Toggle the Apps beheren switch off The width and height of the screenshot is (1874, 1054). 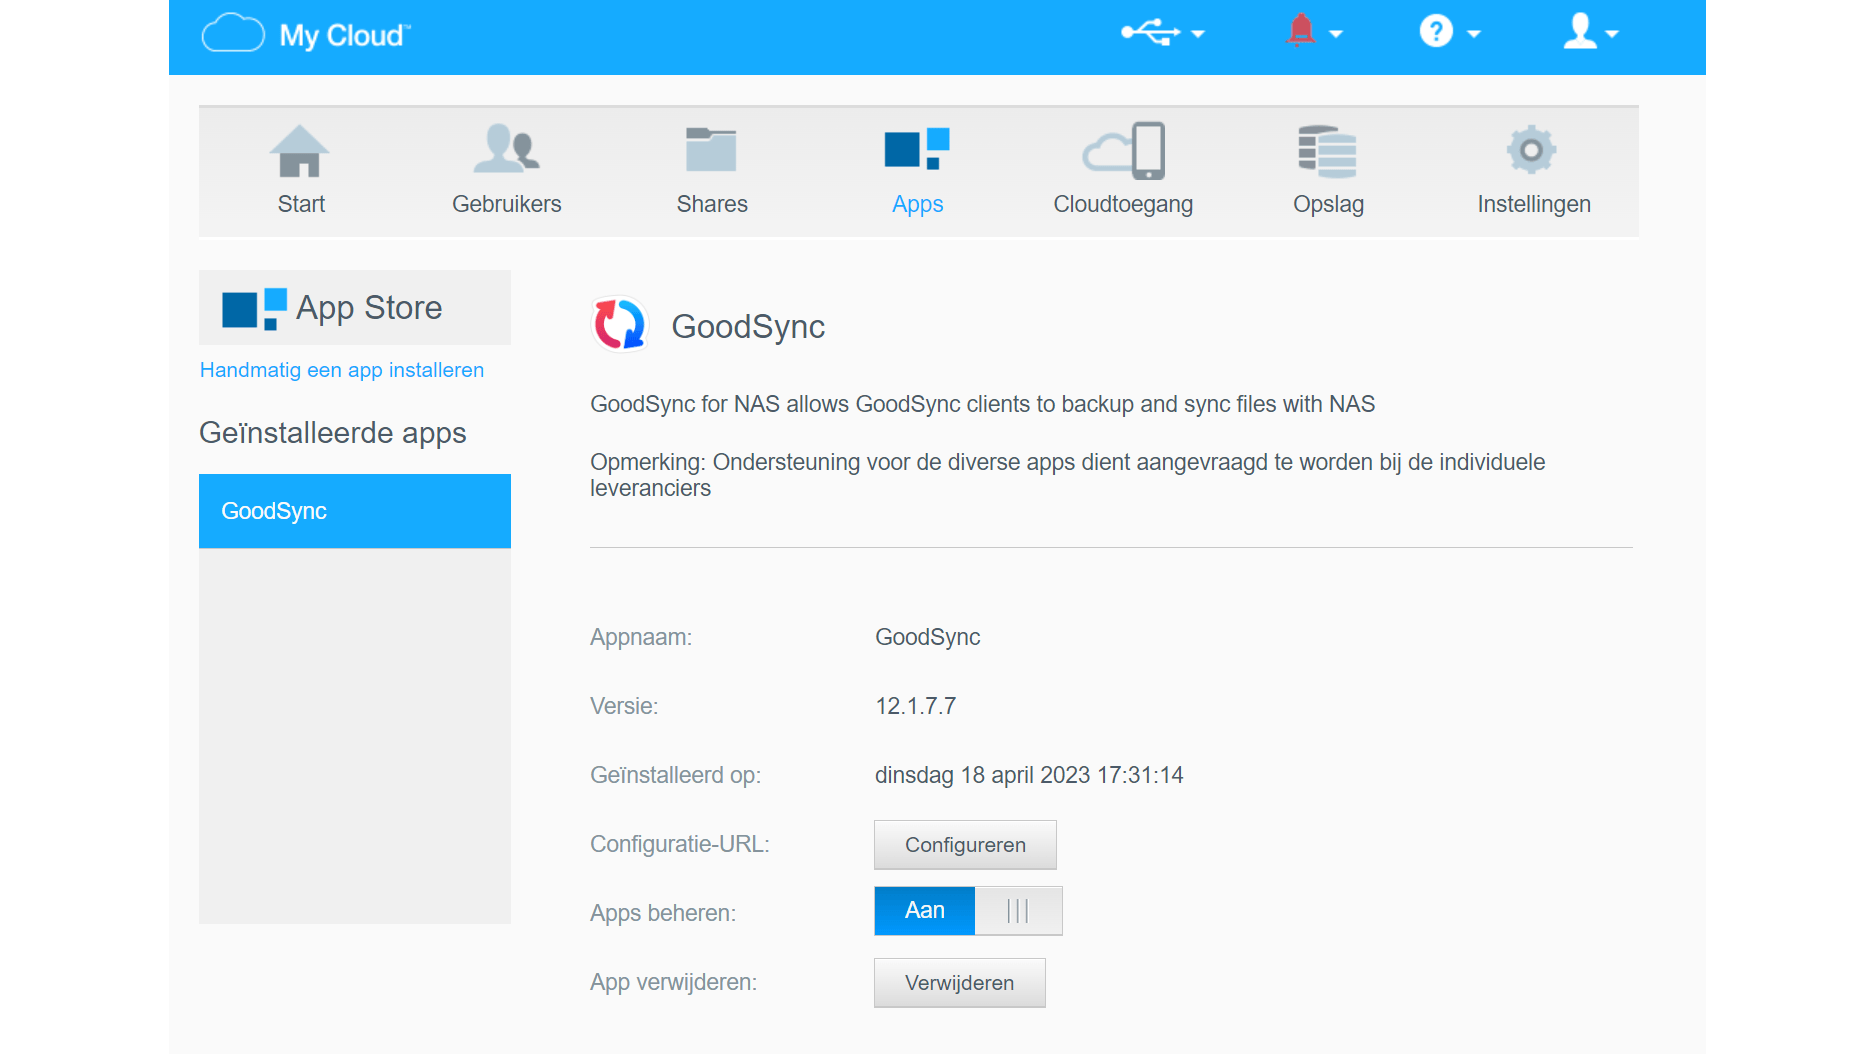click(x=968, y=911)
